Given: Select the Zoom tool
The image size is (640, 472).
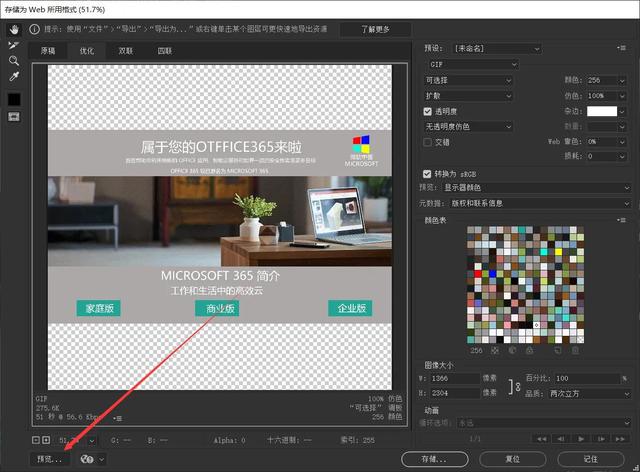Looking at the screenshot, I should coord(14,60).
